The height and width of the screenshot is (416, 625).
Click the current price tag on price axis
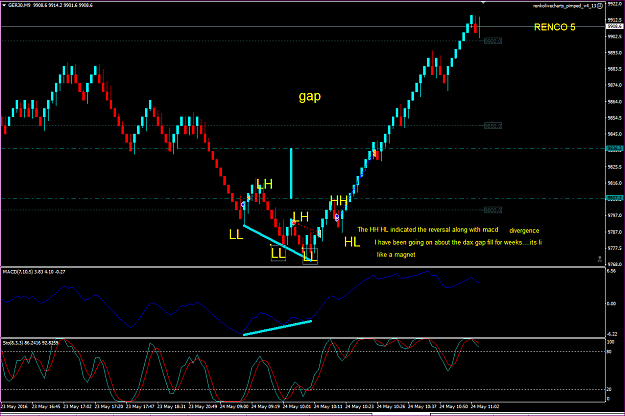(x=614, y=26)
